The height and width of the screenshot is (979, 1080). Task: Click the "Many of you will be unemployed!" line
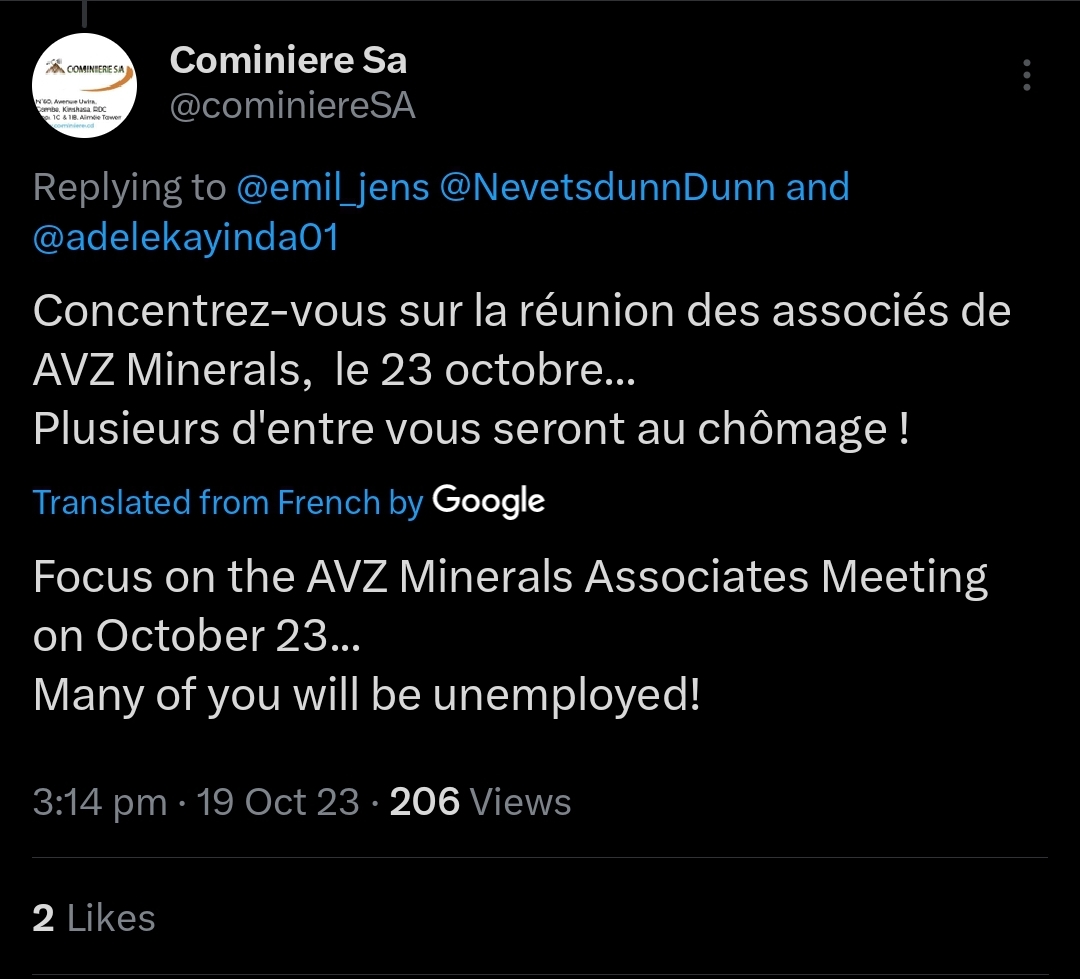367,695
